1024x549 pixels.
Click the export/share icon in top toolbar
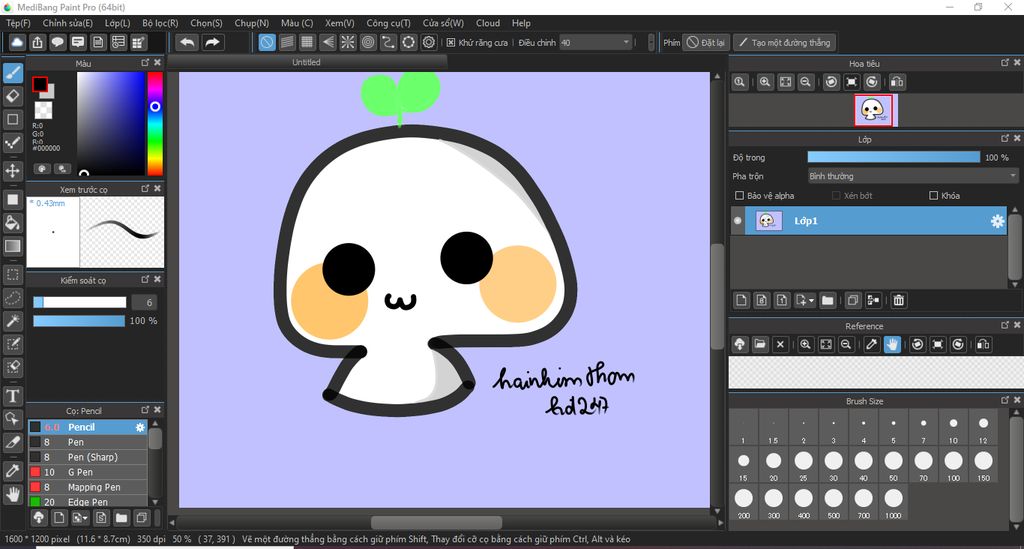[37, 42]
